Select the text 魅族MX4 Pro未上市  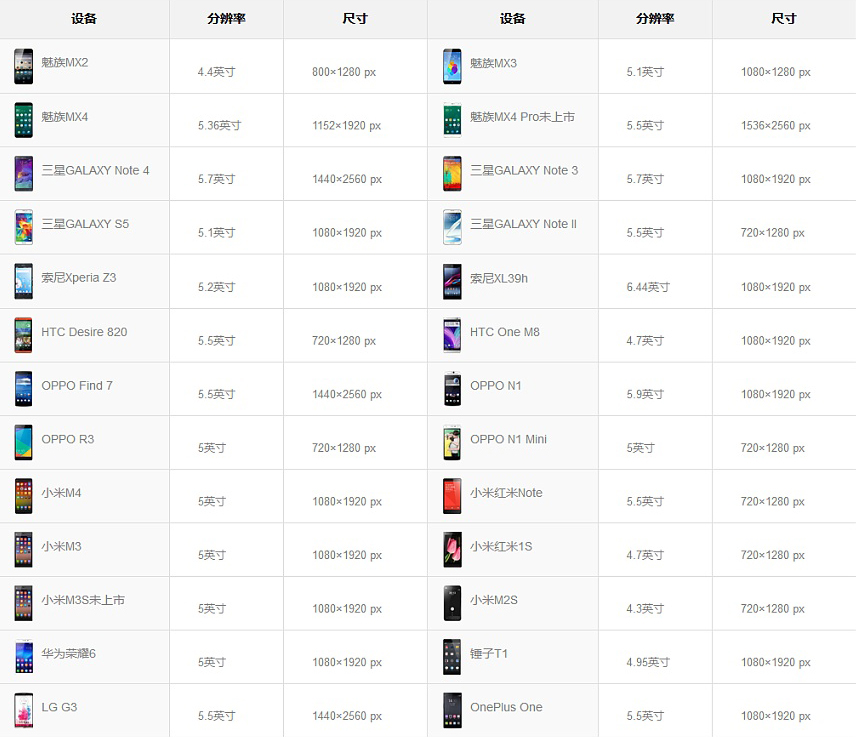(522, 117)
